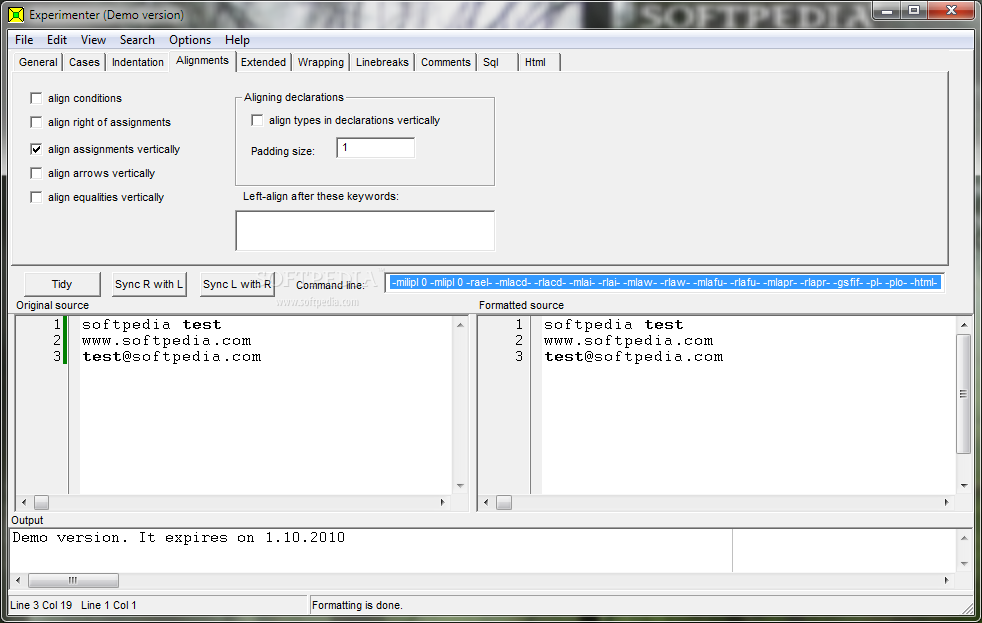Click up arrow of Formatted source scrollbar

point(964,325)
